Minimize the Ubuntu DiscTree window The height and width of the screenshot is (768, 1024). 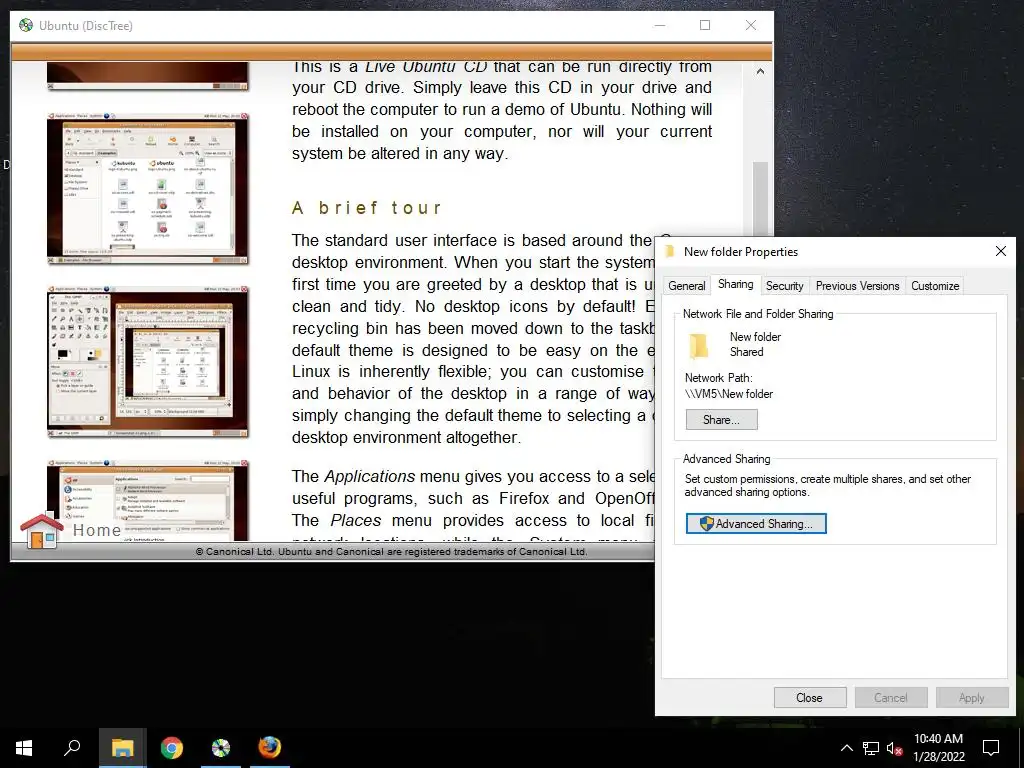coord(660,25)
